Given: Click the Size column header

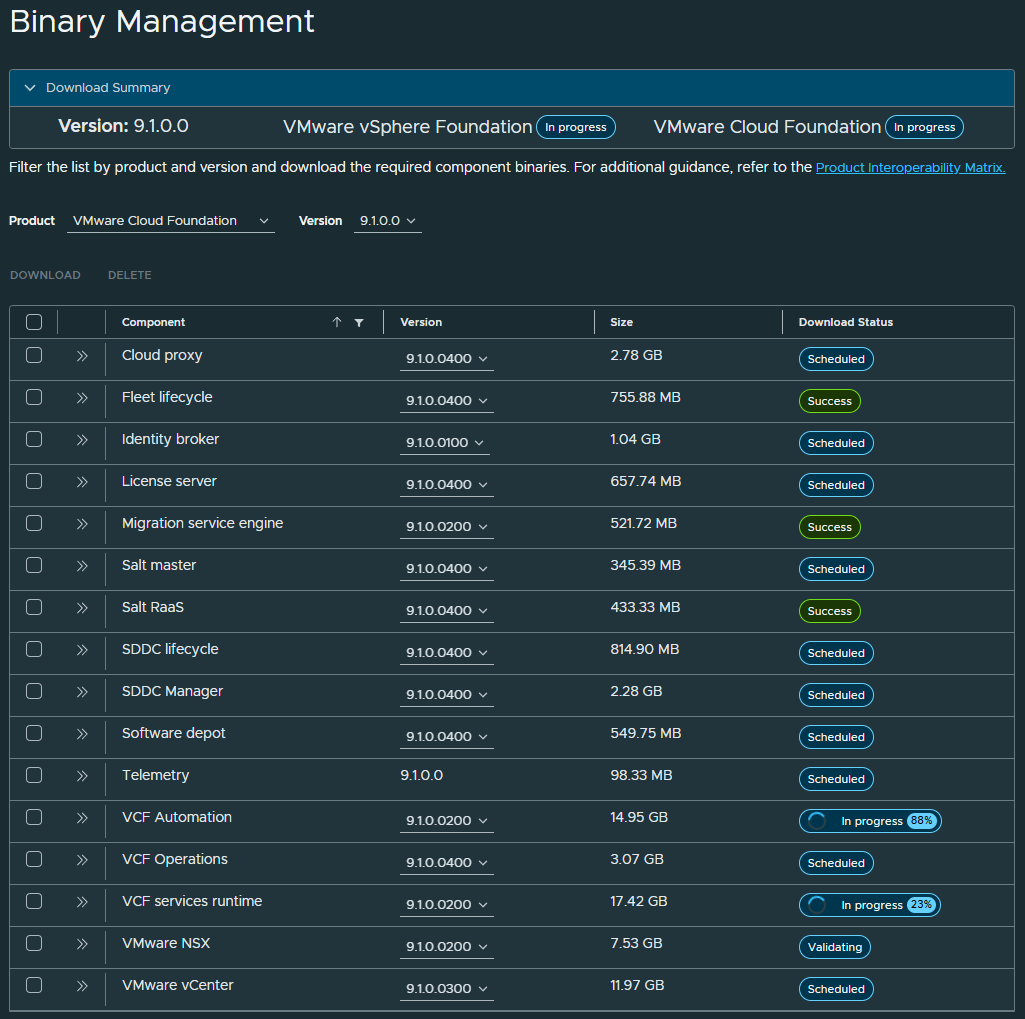Looking at the screenshot, I should tap(621, 322).
